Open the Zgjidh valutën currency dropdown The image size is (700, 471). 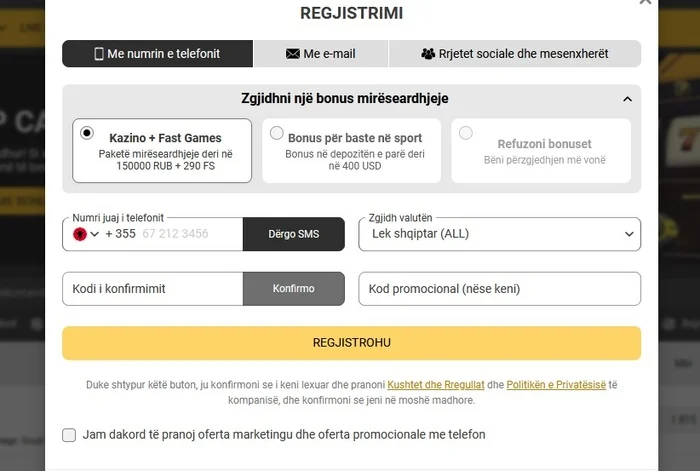[x=499, y=234]
